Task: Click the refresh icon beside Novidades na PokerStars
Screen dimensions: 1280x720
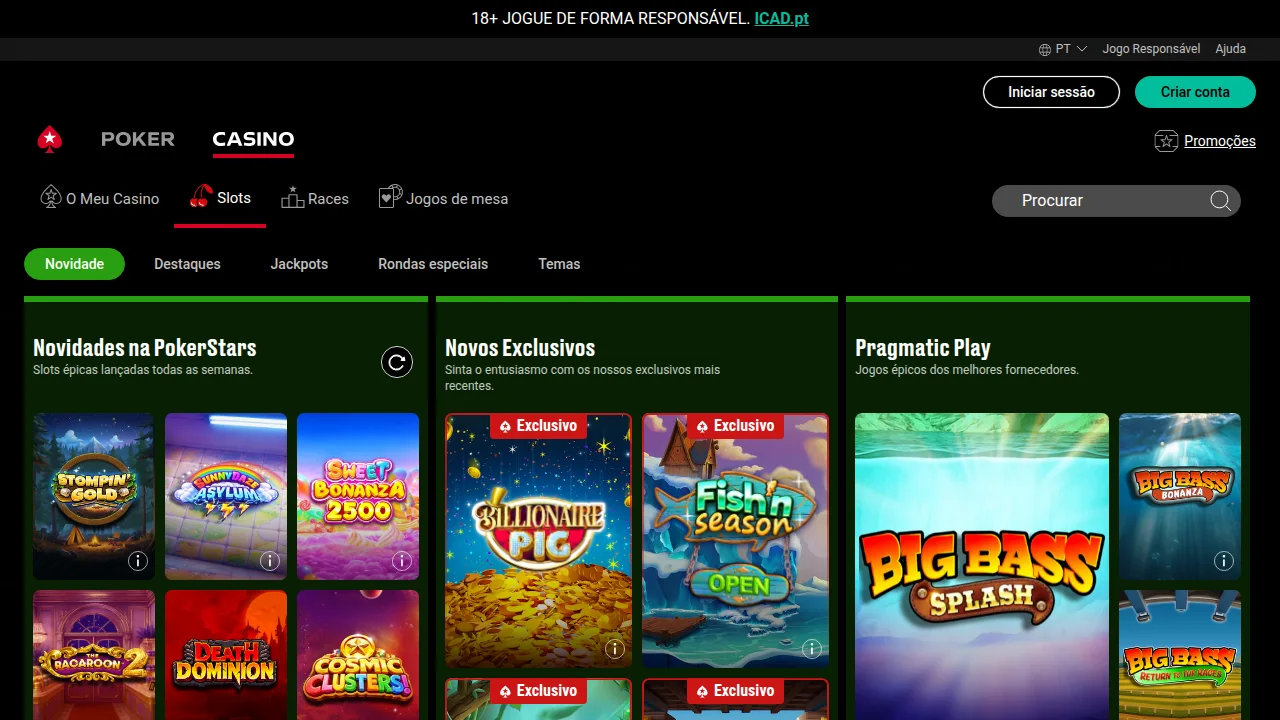Action: point(397,362)
